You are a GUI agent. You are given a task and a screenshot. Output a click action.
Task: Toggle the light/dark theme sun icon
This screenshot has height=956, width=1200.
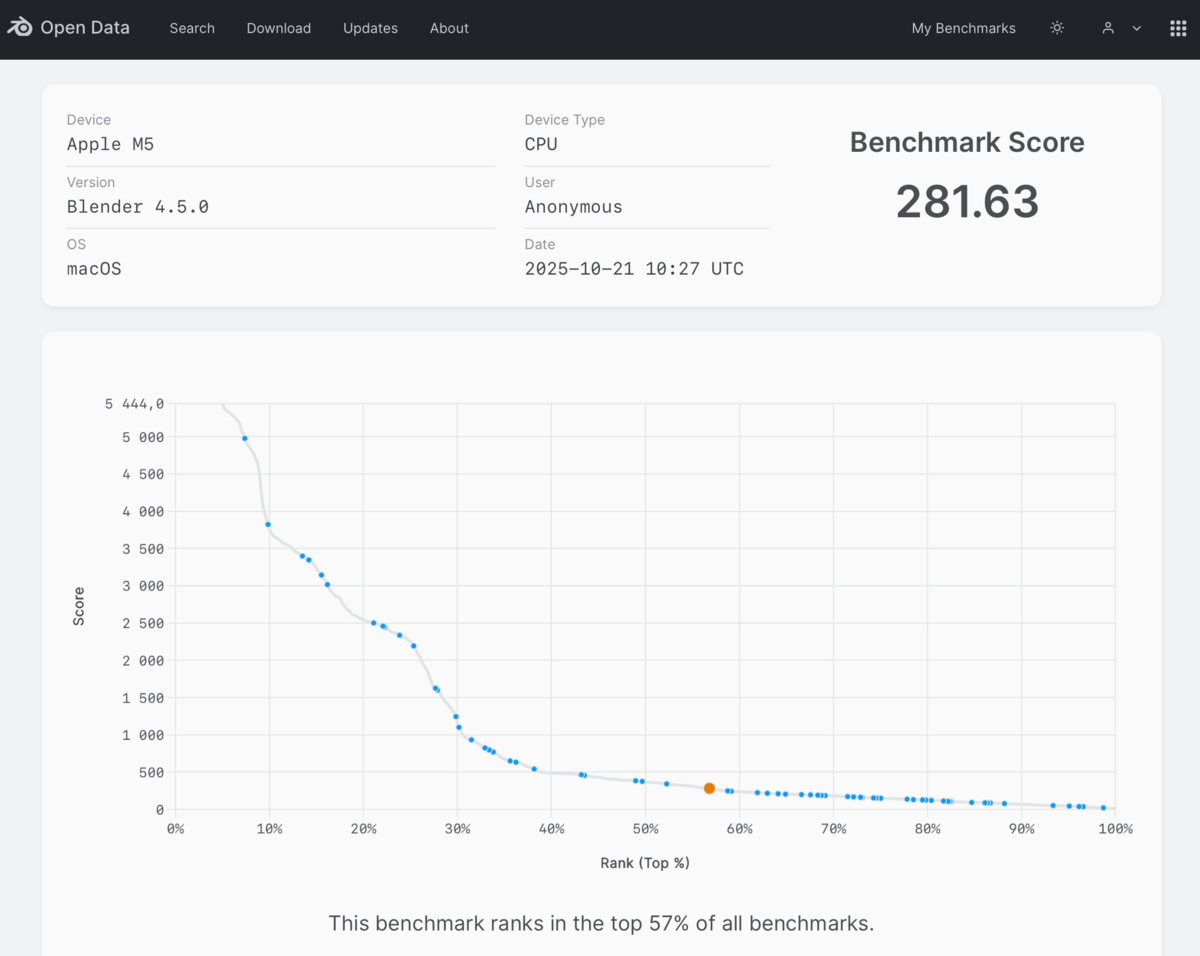click(1057, 28)
